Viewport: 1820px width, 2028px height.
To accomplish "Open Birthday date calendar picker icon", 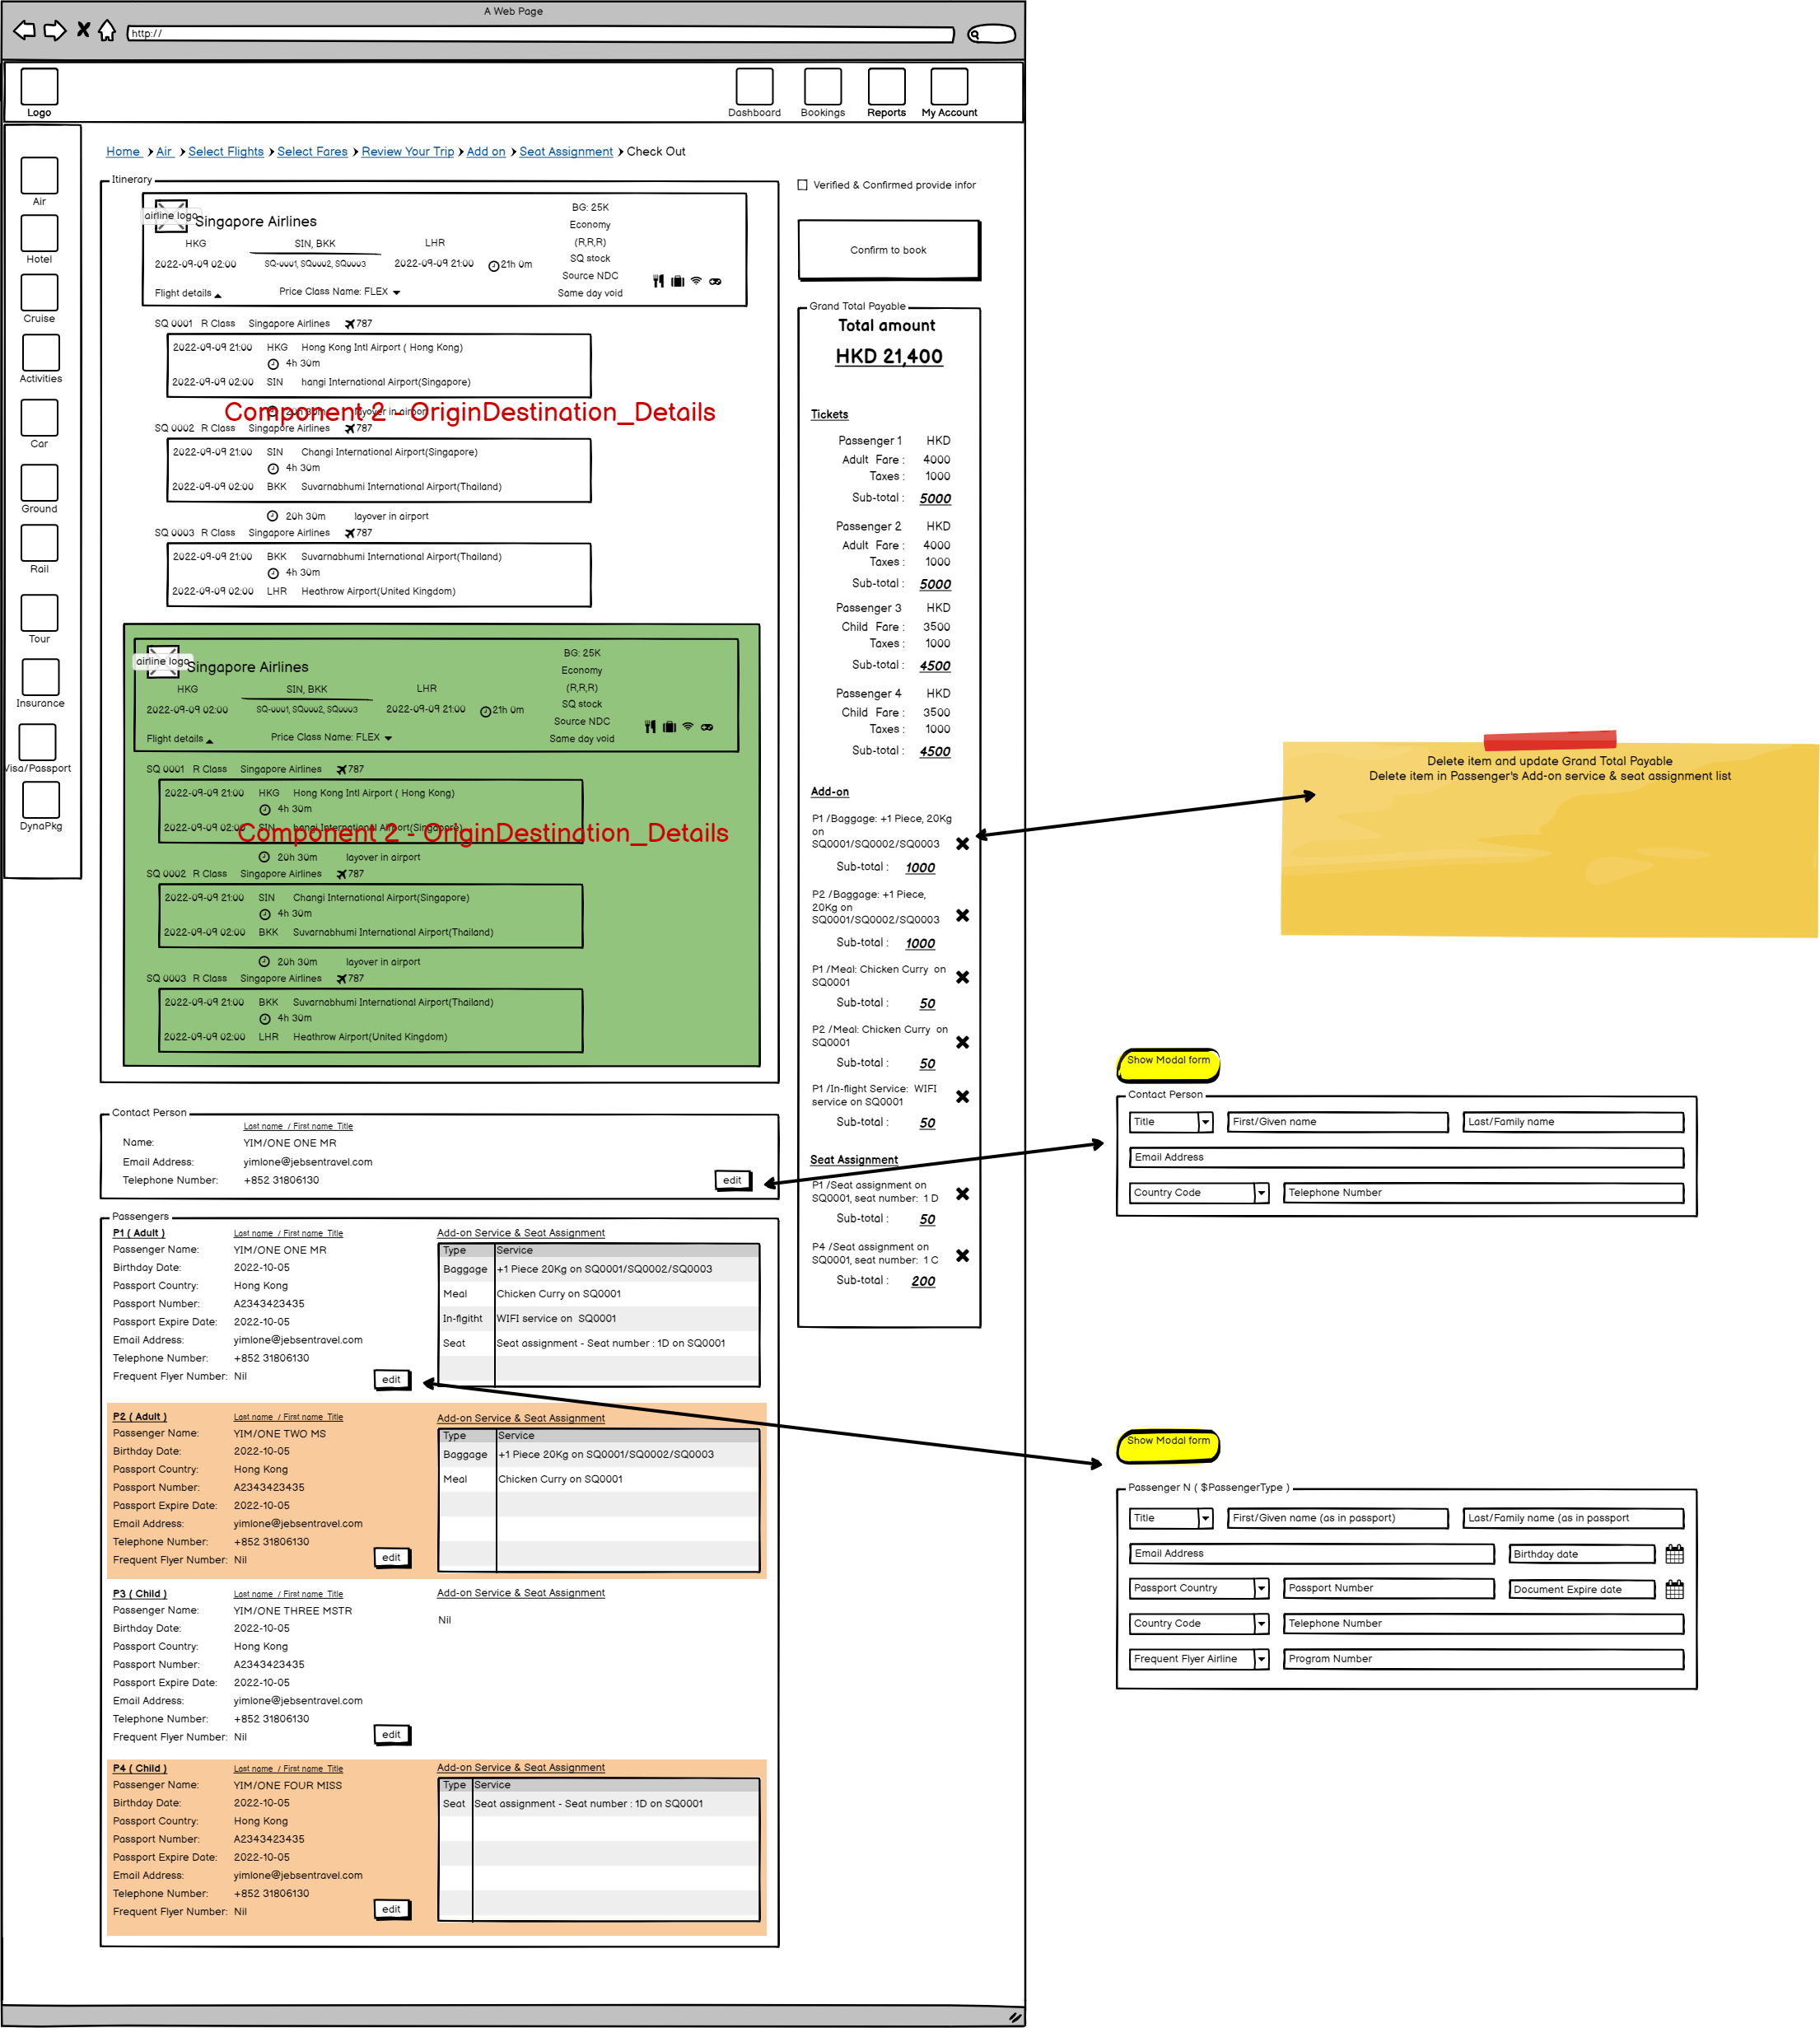I will click(1674, 1554).
